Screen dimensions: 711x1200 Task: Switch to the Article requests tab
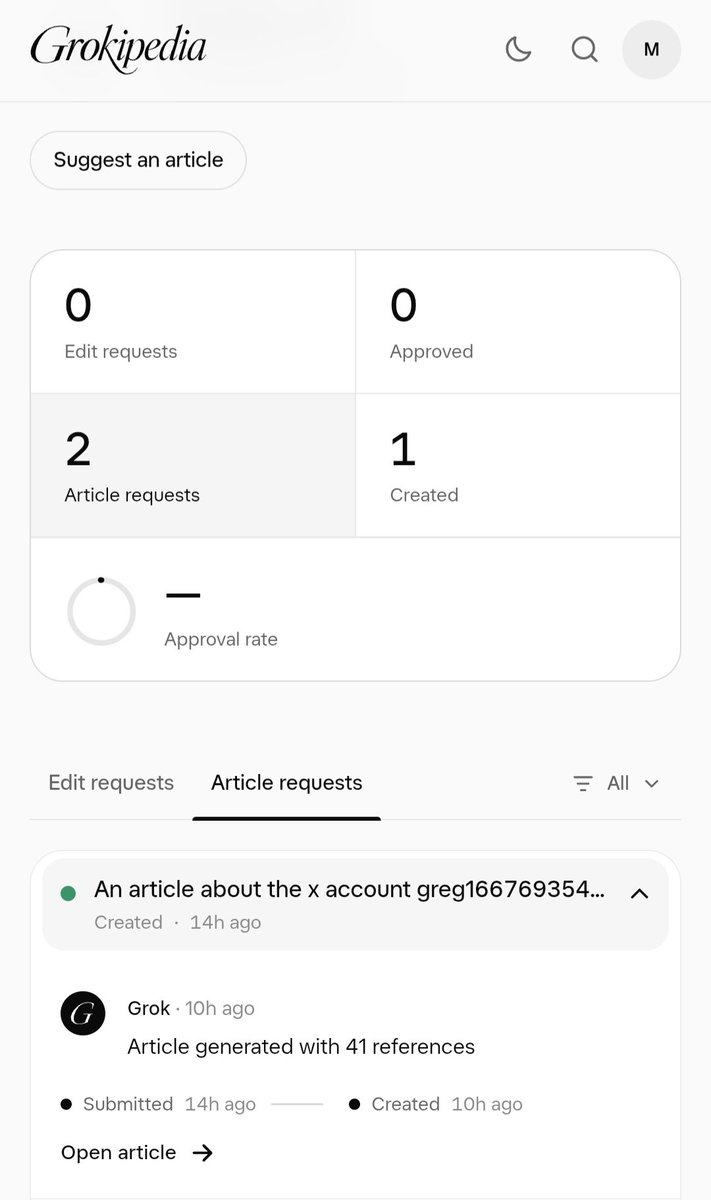coord(287,783)
